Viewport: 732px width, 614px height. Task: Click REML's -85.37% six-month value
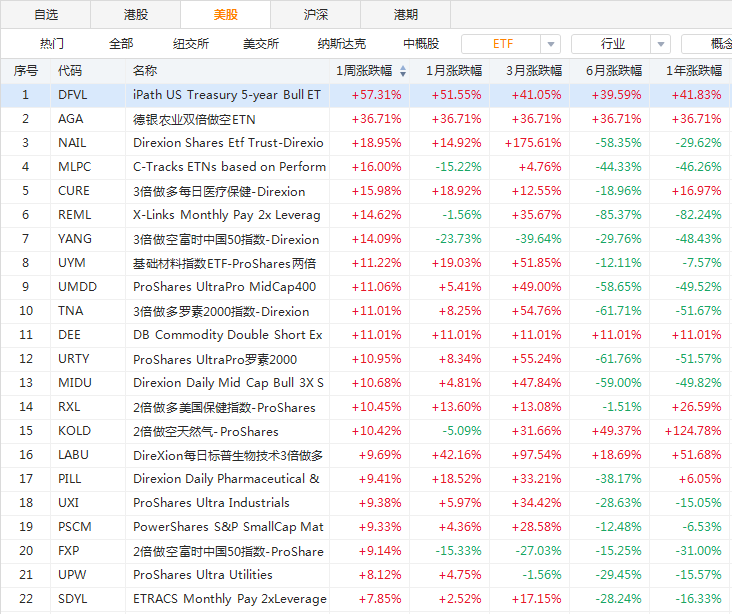point(618,215)
